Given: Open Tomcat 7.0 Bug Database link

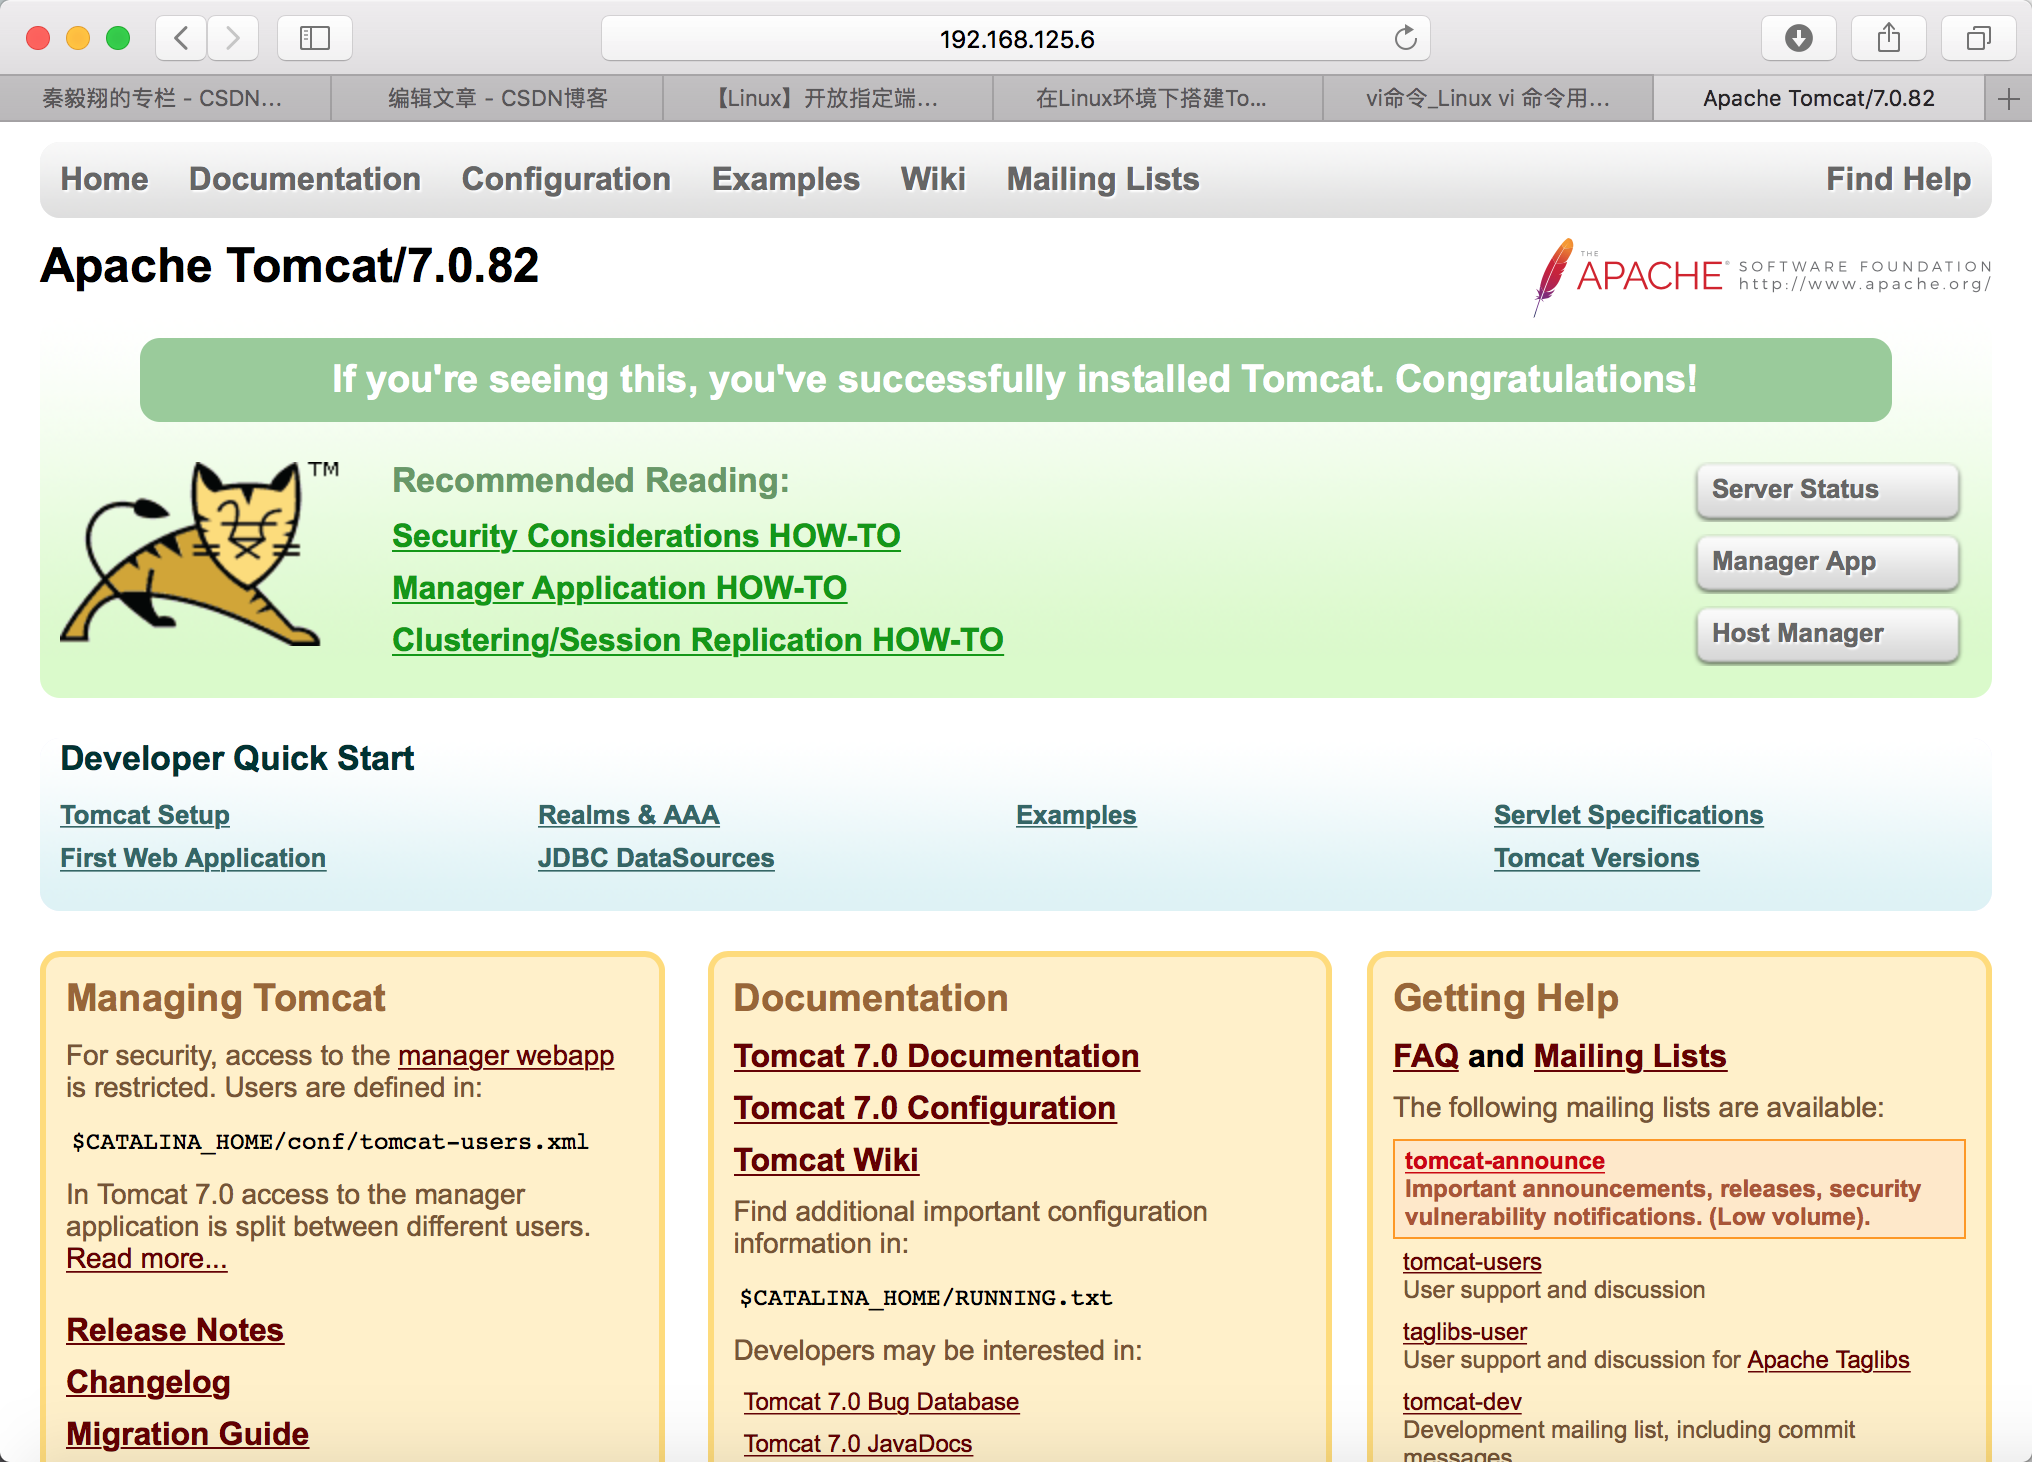Looking at the screenshot, I should (x=881, y=1402).
